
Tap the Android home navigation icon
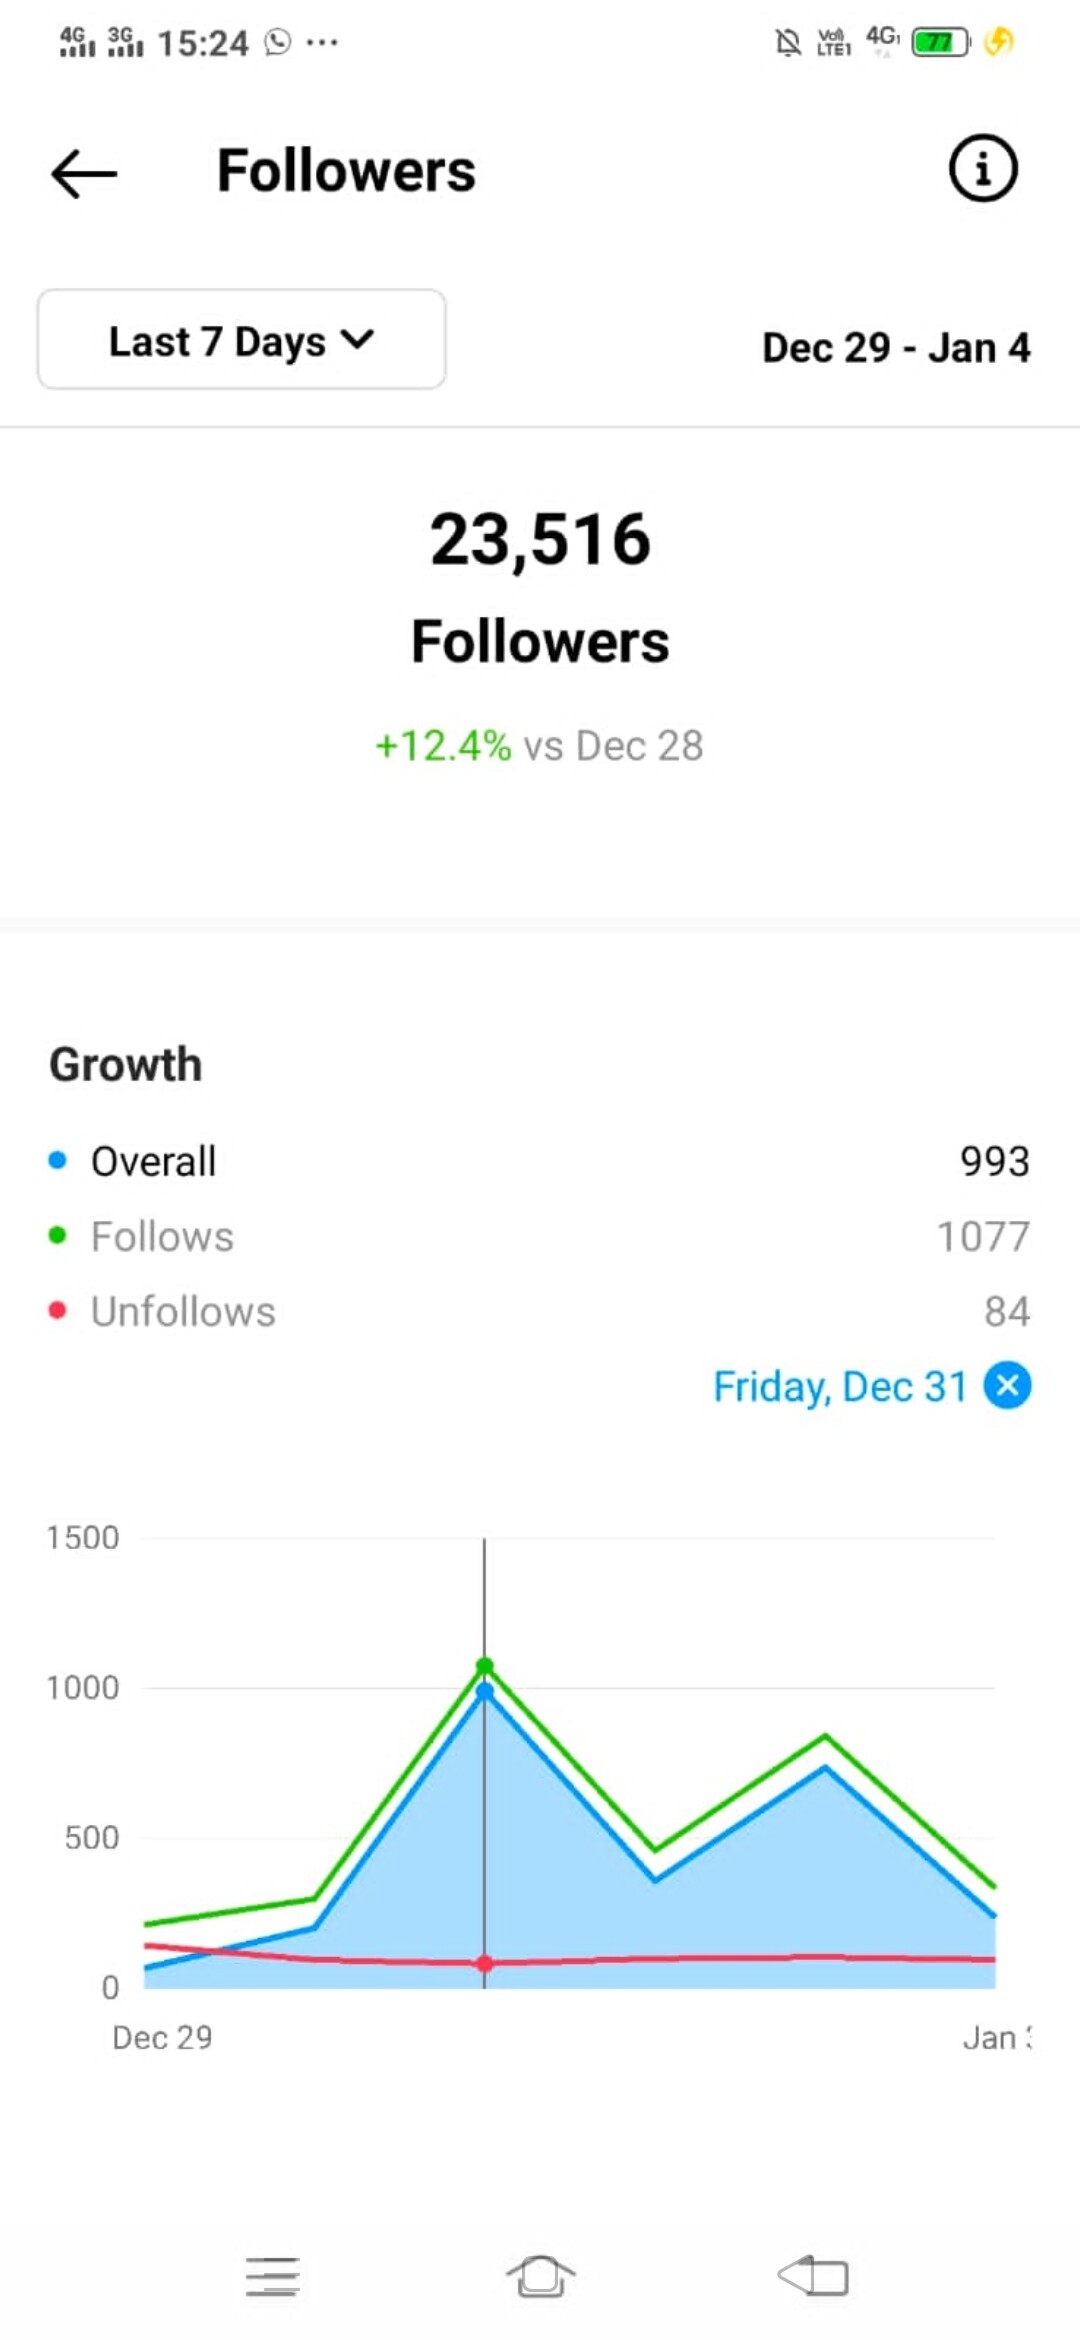(540, 2276)
